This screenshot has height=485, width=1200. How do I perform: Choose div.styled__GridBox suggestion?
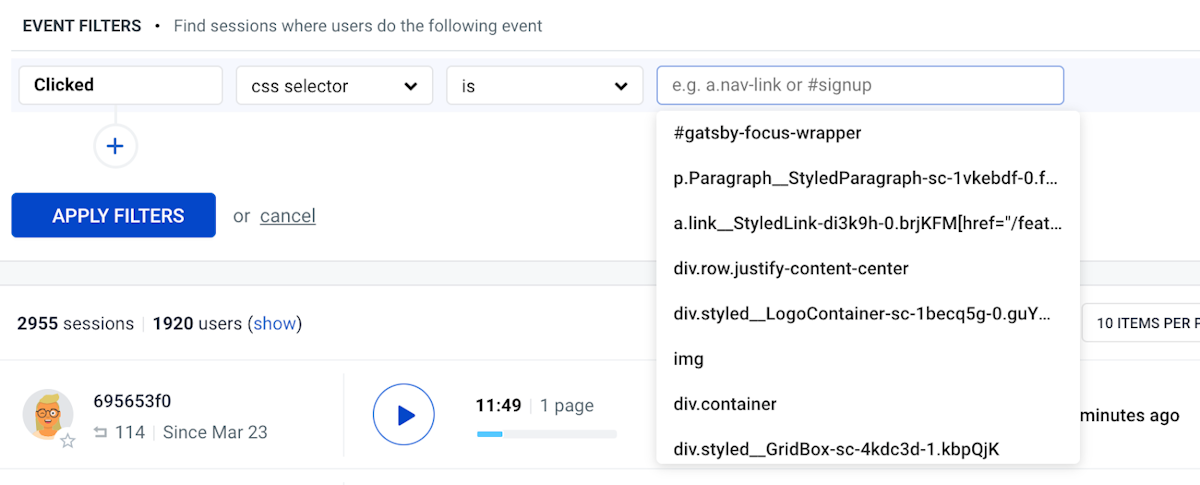click(868, 448)
